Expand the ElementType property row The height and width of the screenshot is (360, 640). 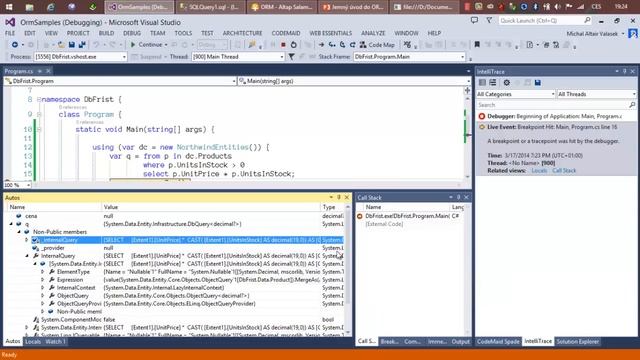[x=42, y=272]
